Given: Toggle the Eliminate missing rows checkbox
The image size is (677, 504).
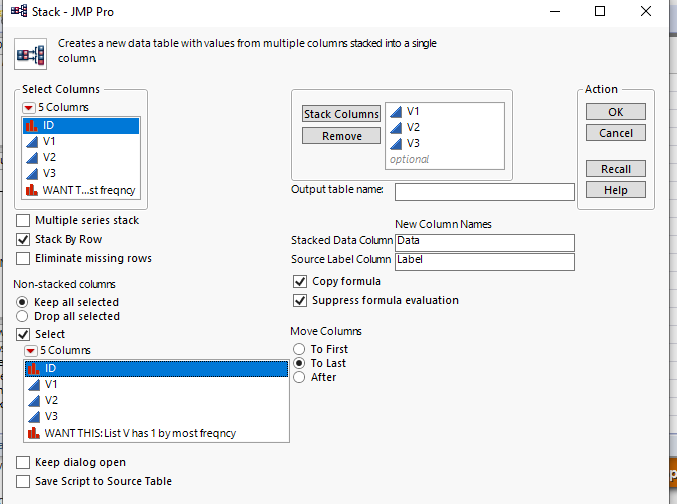Looking at the screenshot, I should 24,258.
